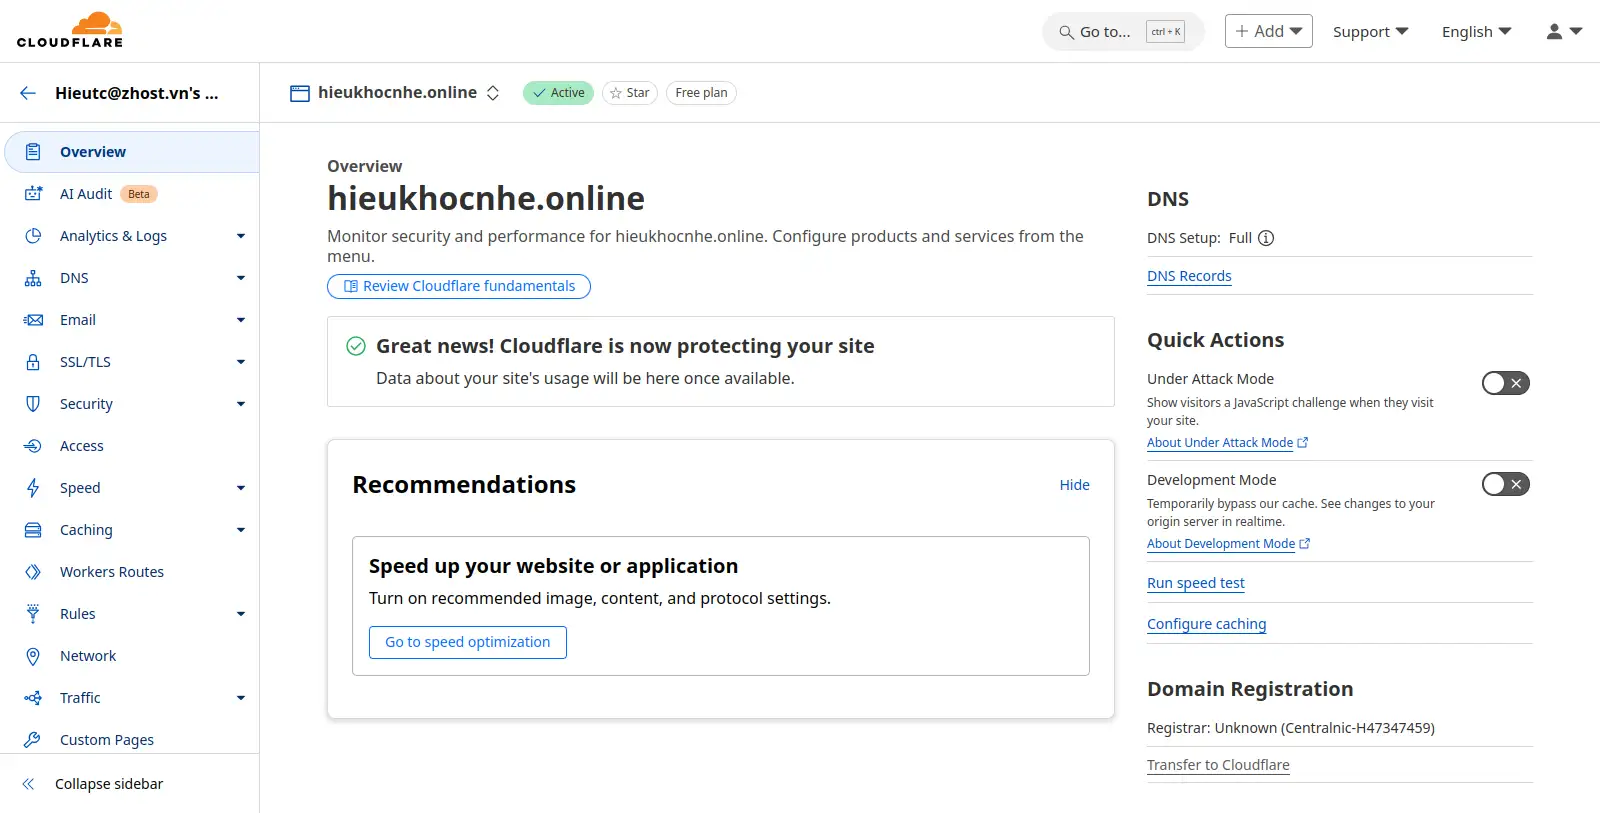1600x813 pixels.
Task: Click the DNS Setup info icon
Action: (x=1266, y=238)
